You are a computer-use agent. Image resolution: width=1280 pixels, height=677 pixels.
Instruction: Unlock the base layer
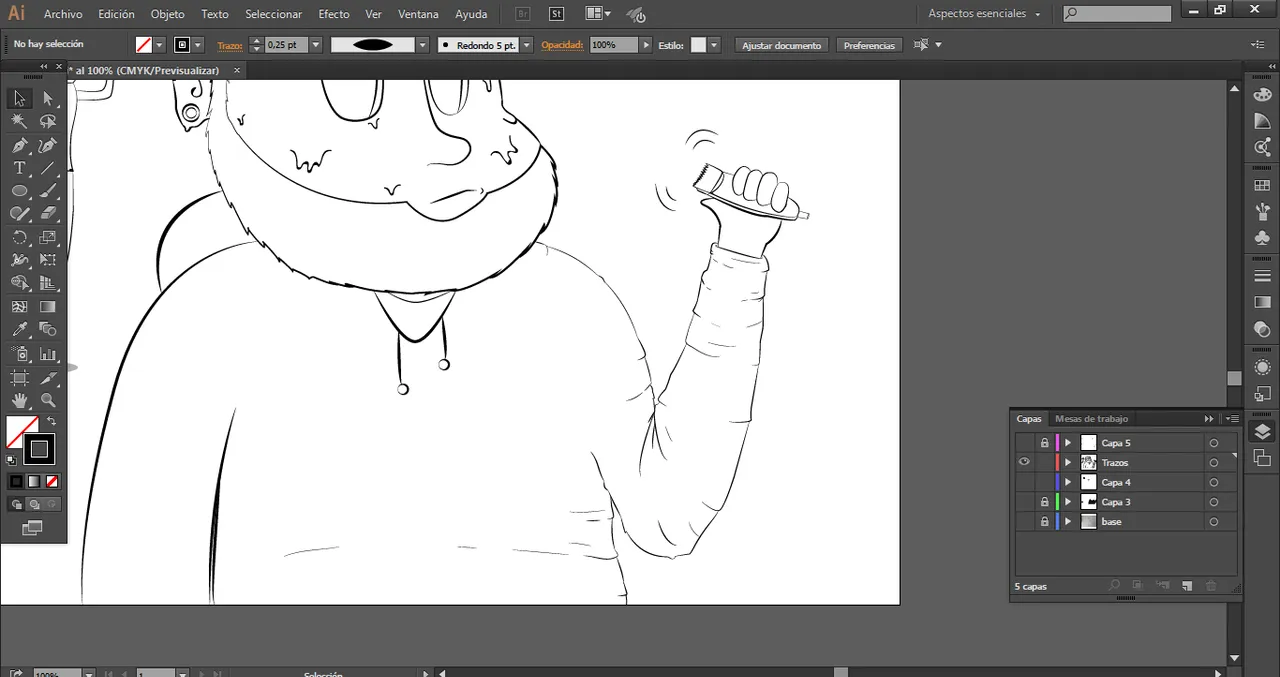(1045, 522)
